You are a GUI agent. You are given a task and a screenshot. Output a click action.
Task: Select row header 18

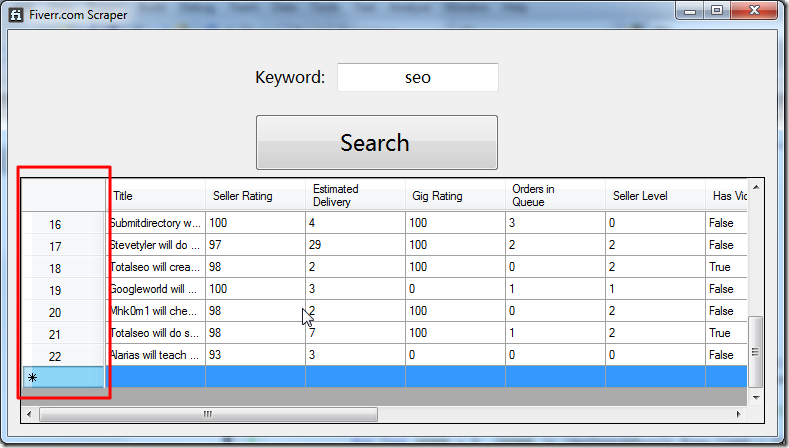63,267
